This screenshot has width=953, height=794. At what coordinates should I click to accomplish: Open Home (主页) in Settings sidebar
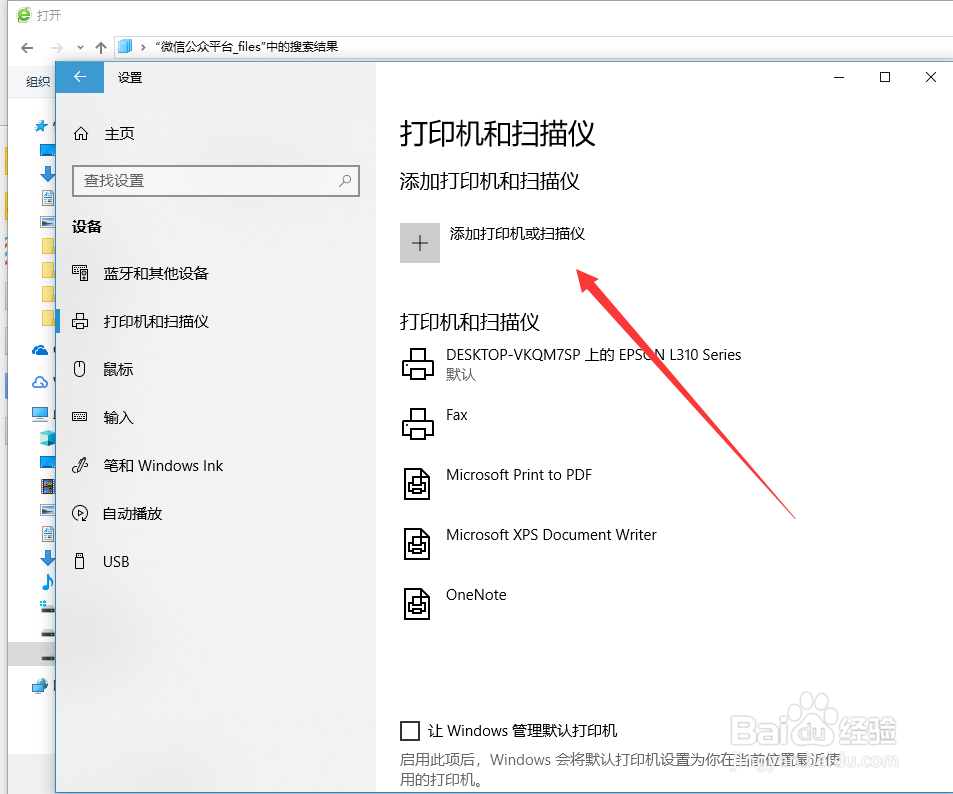tap(119, 134)
